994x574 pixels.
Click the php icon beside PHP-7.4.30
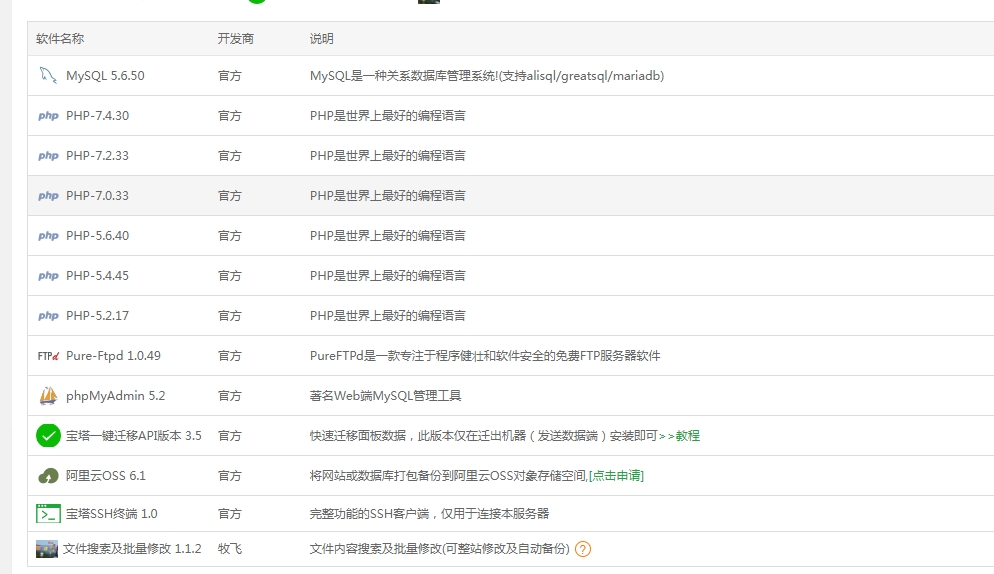click(x=48, y=115)
